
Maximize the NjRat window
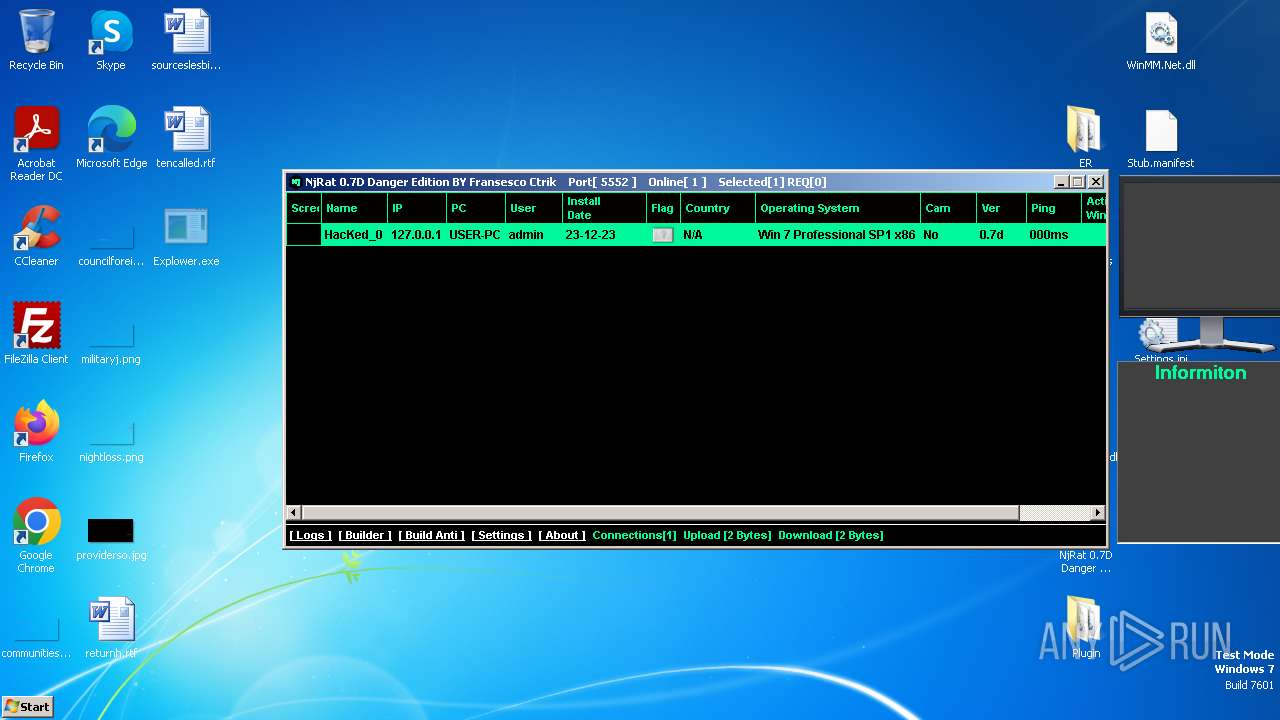pyautogui.click(x=1078, y=182)
